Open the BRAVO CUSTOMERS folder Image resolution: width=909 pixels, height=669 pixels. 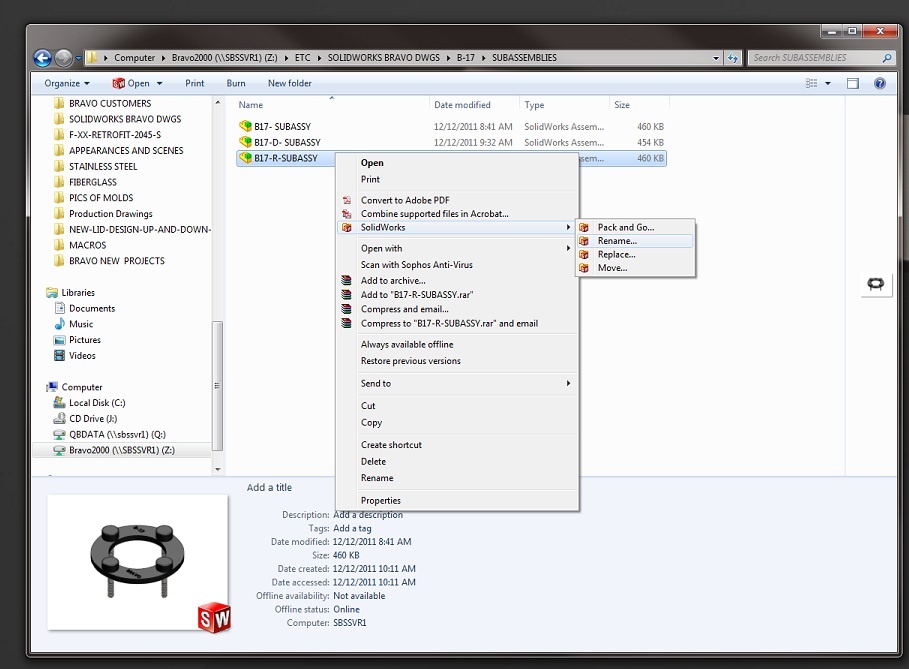point(110,103)
